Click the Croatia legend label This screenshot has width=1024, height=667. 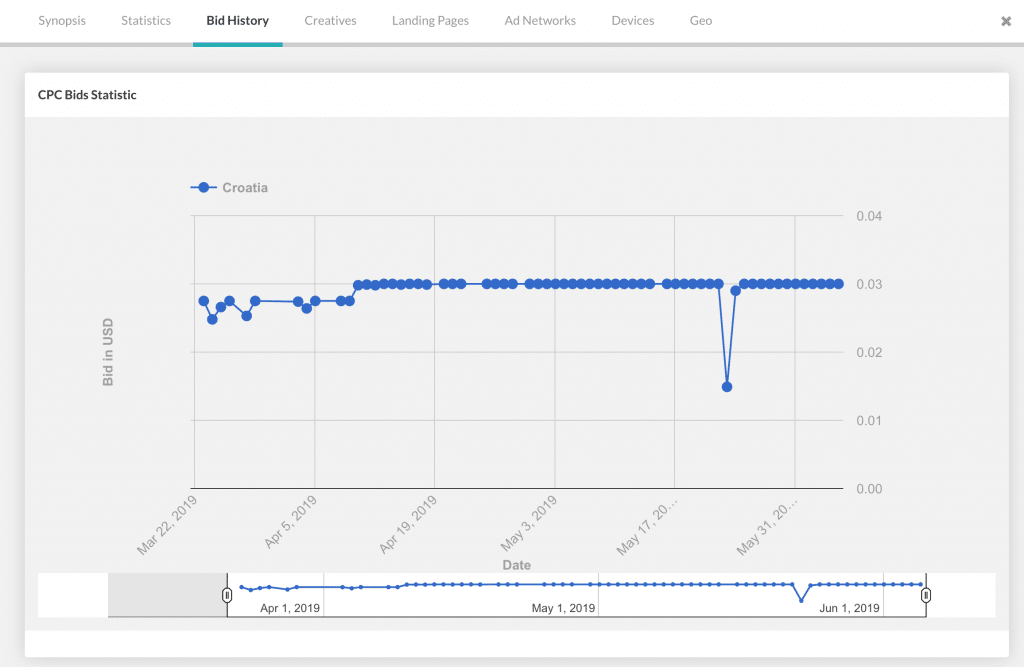pos(245,187)
